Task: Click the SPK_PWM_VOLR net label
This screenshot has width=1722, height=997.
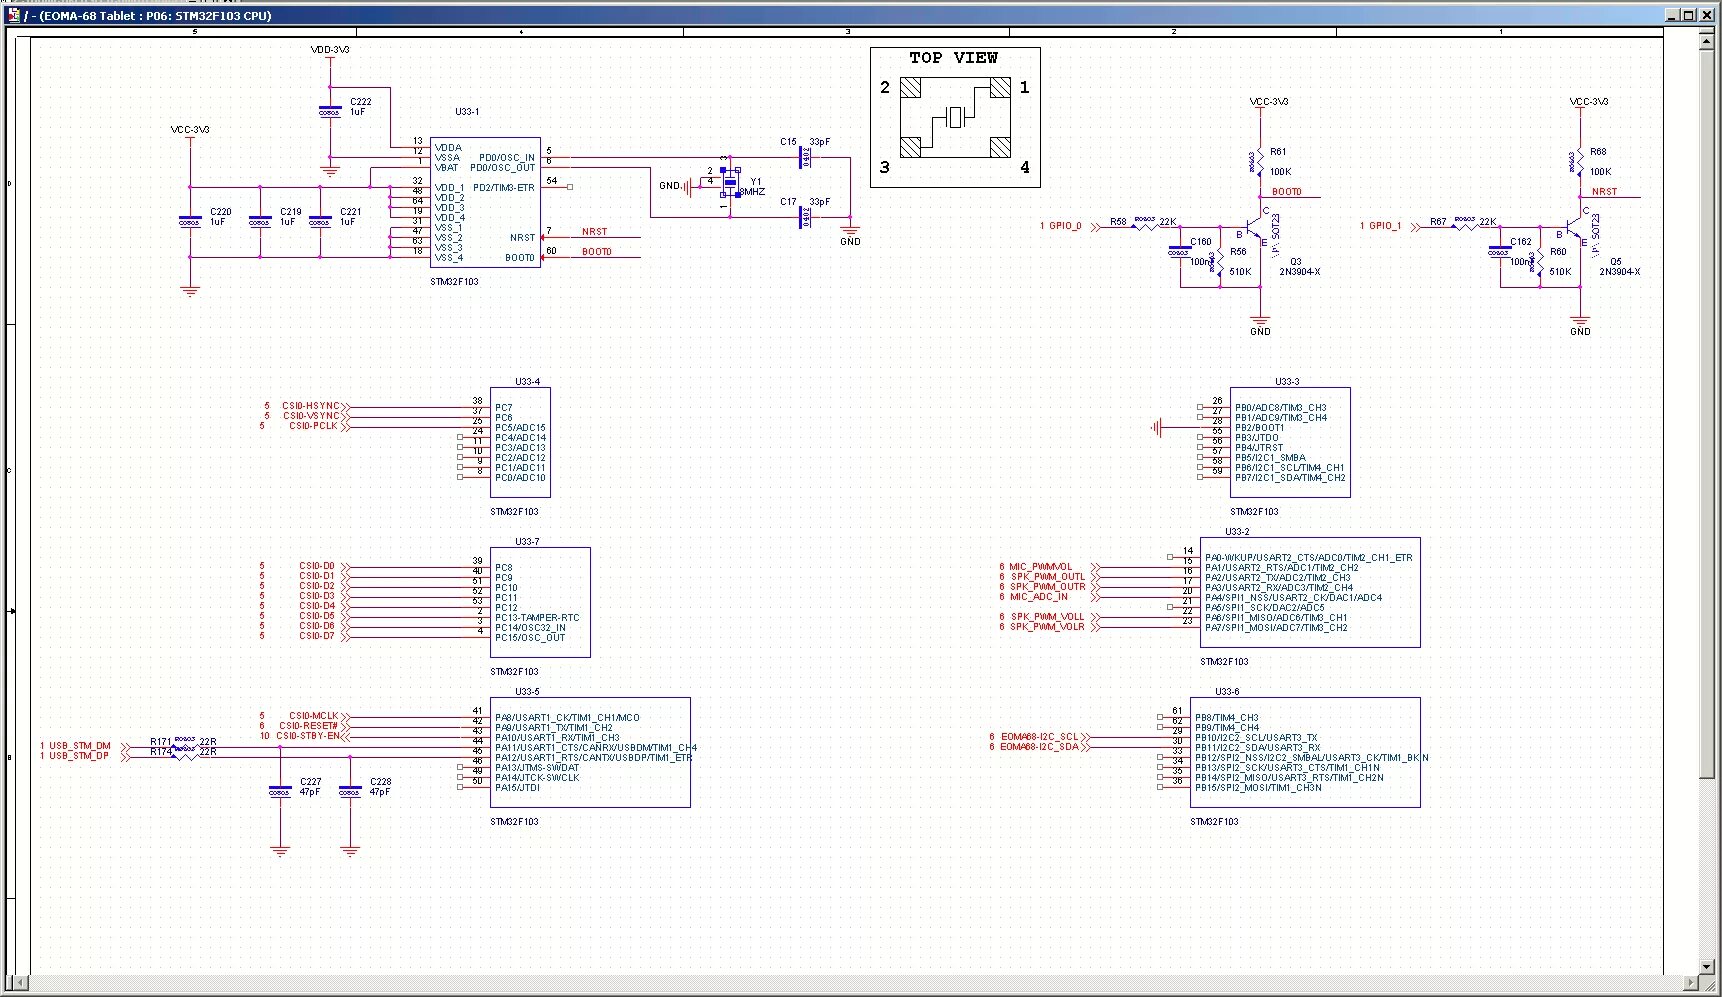Action: pyautogui.click(x=1048, y=627)
